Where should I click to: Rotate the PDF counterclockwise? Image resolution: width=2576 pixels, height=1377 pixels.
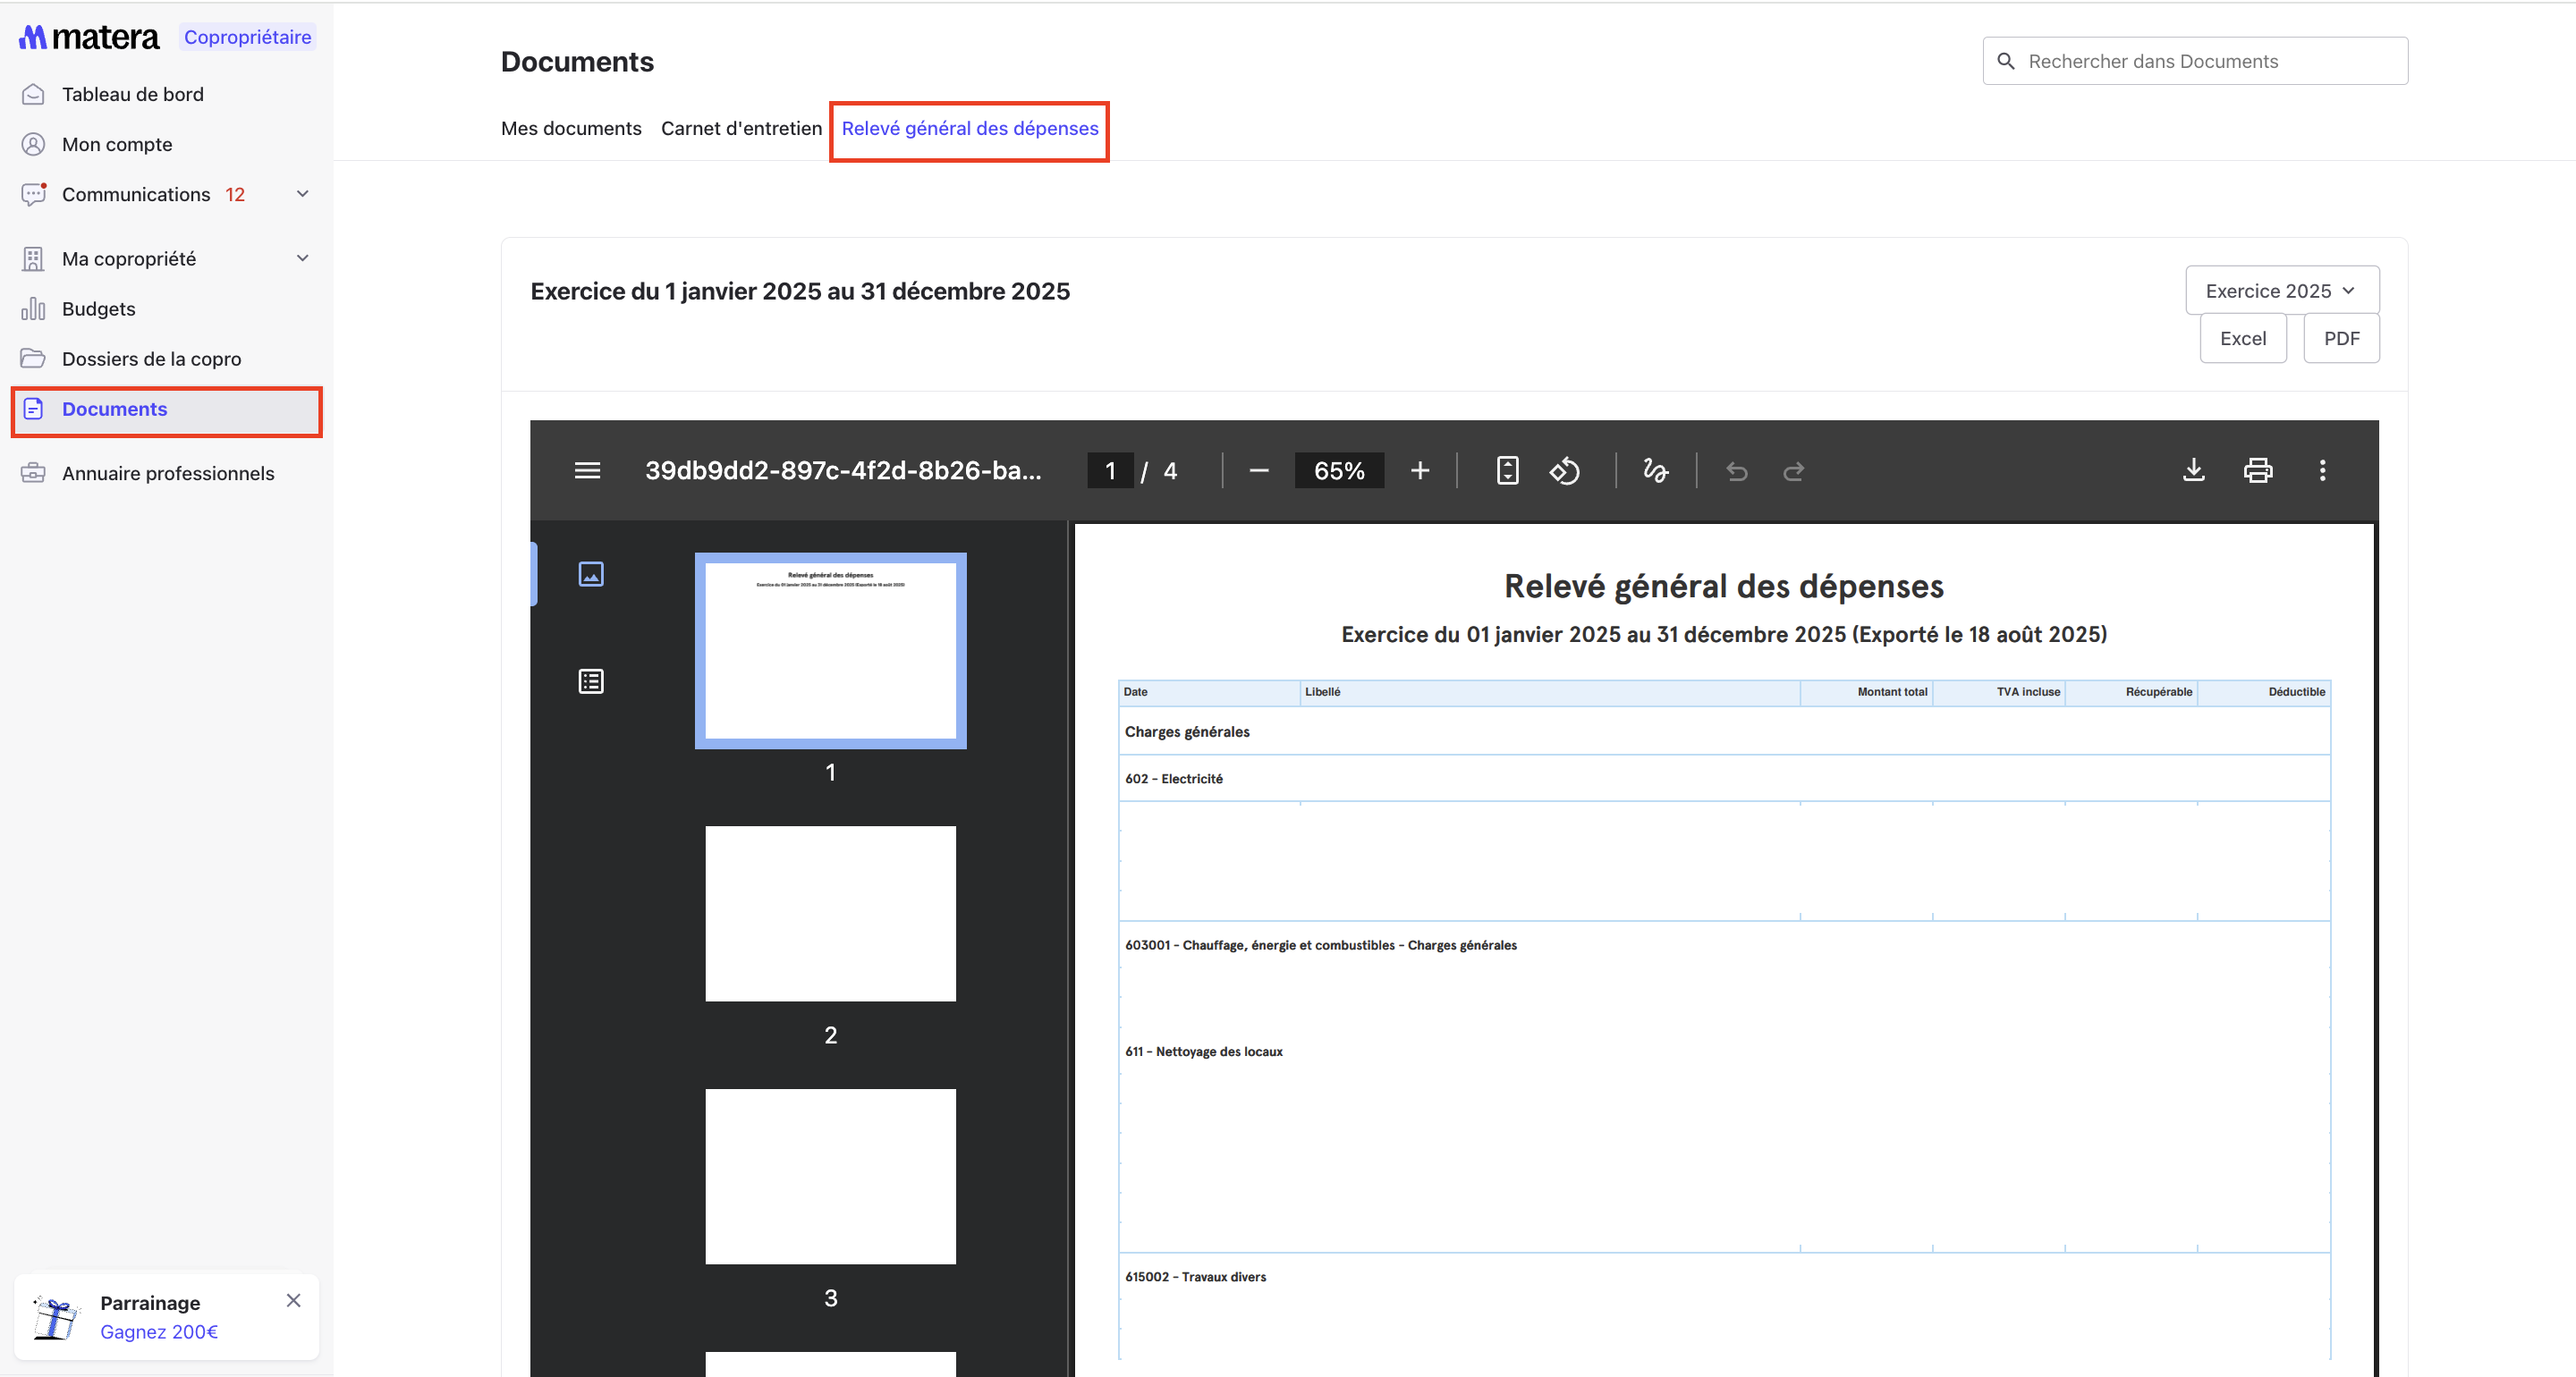(x=1564, y=470)
